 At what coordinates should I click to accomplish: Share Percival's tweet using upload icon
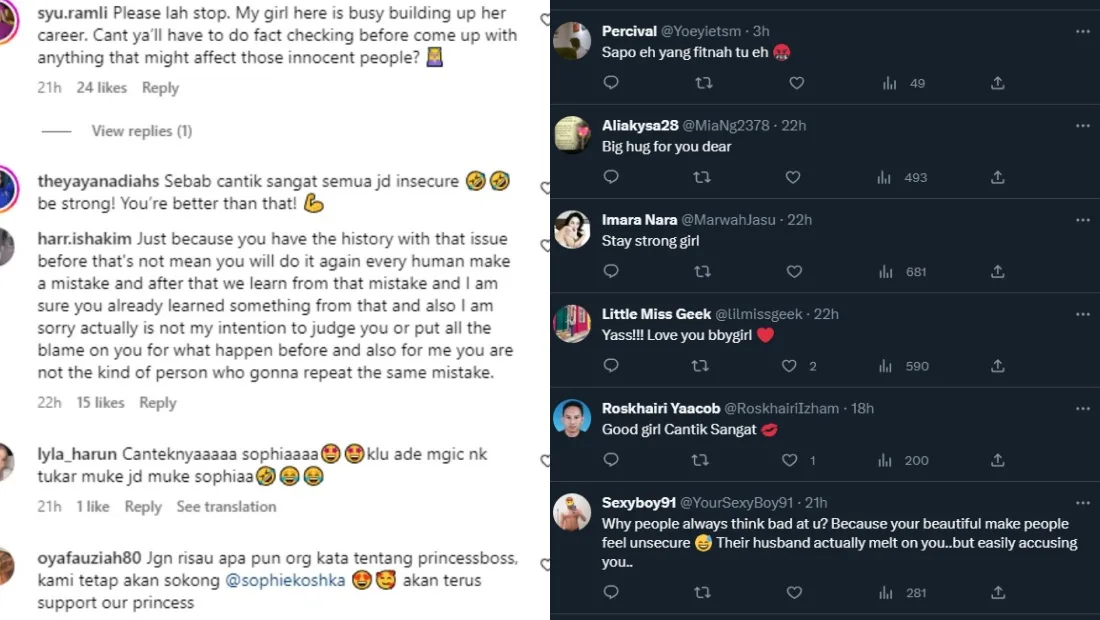(997, 84)
